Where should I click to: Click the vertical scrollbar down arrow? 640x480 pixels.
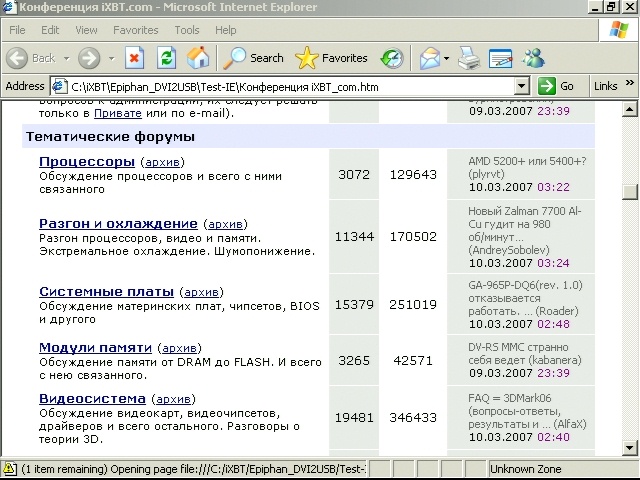coord(629,447)
